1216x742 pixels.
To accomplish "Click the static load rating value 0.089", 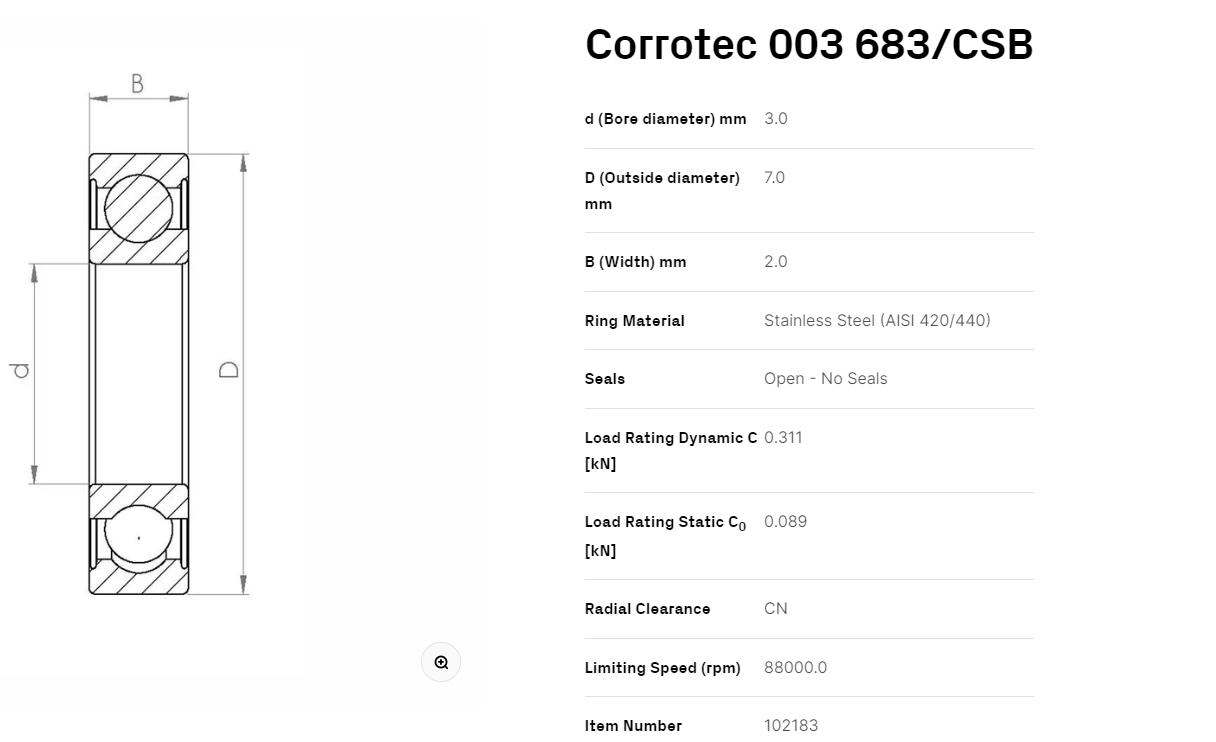I will click(785, 522).
